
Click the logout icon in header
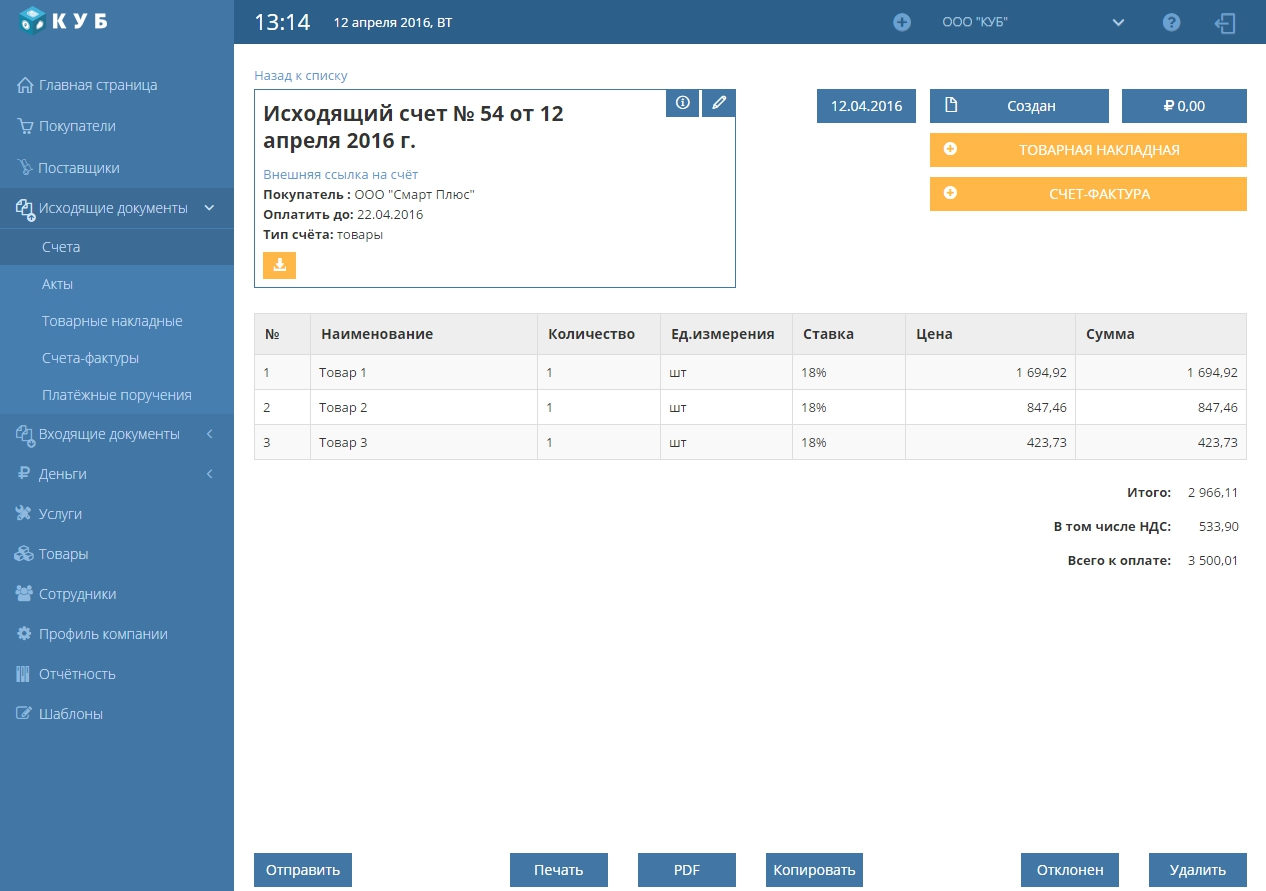(x=1225, y=22)
